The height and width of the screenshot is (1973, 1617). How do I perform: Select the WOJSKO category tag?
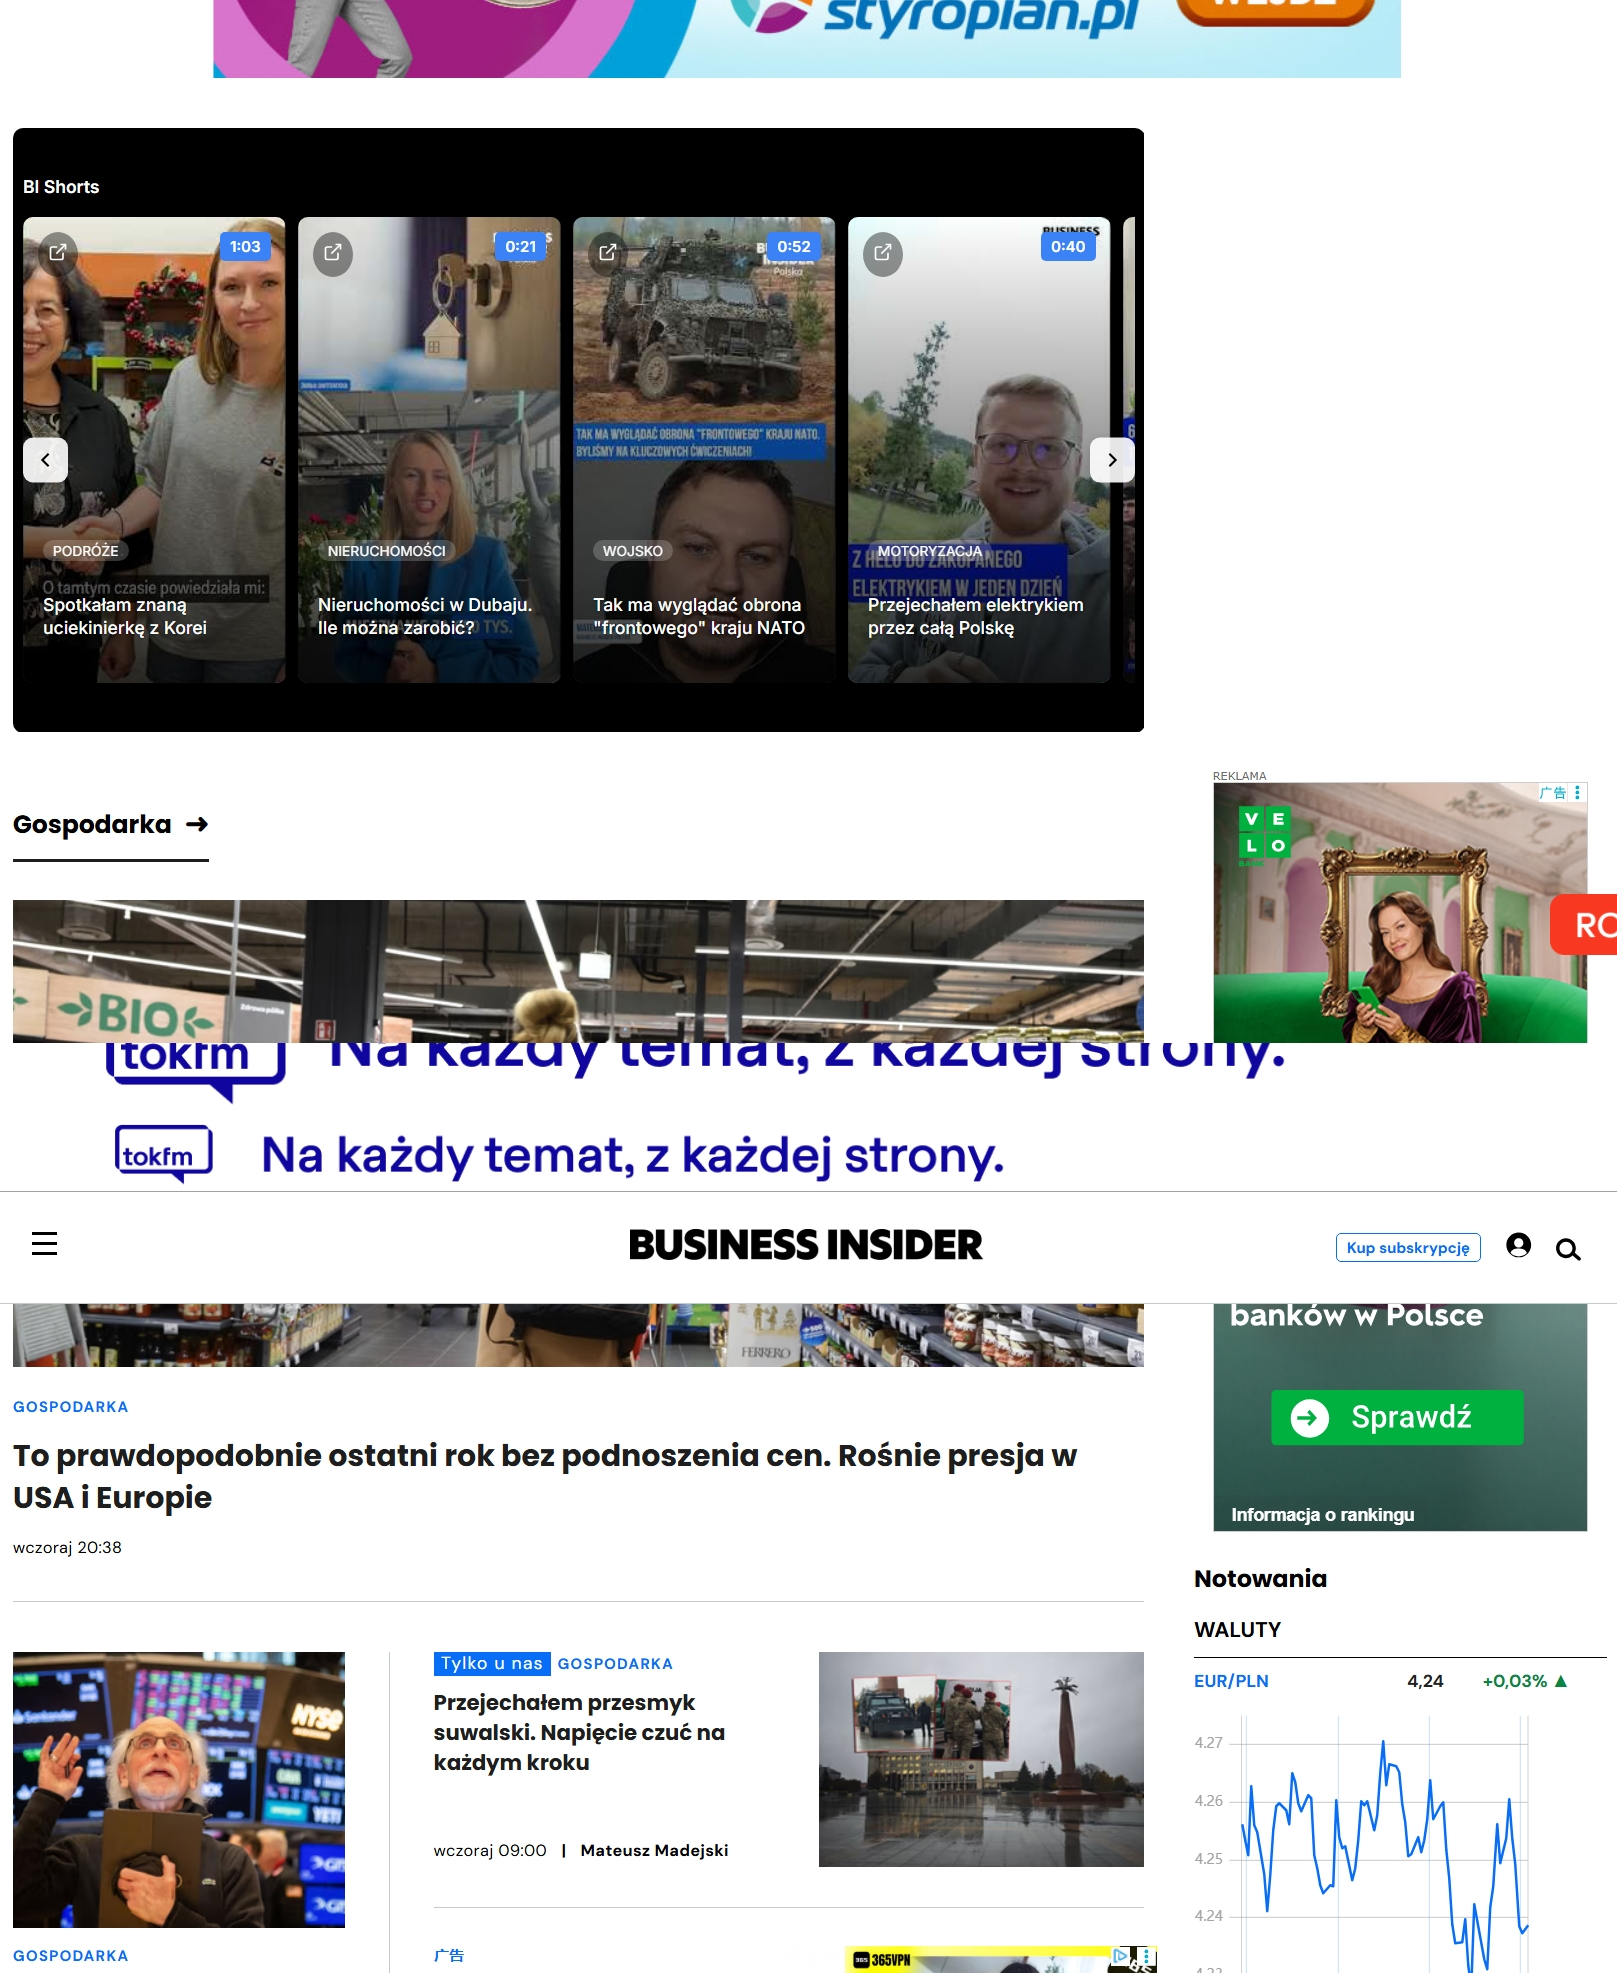632,551
